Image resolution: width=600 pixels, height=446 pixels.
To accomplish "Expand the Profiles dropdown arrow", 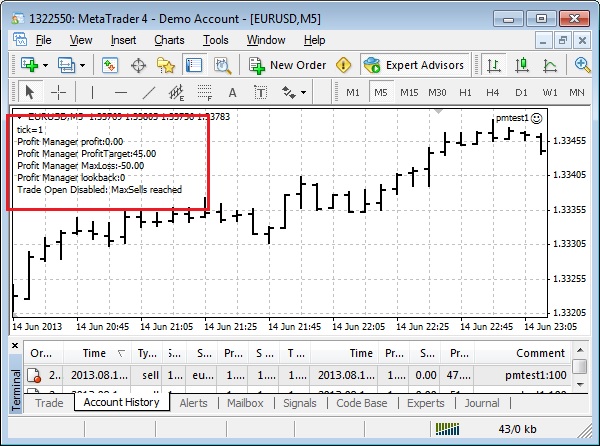I will pos(82,65).
